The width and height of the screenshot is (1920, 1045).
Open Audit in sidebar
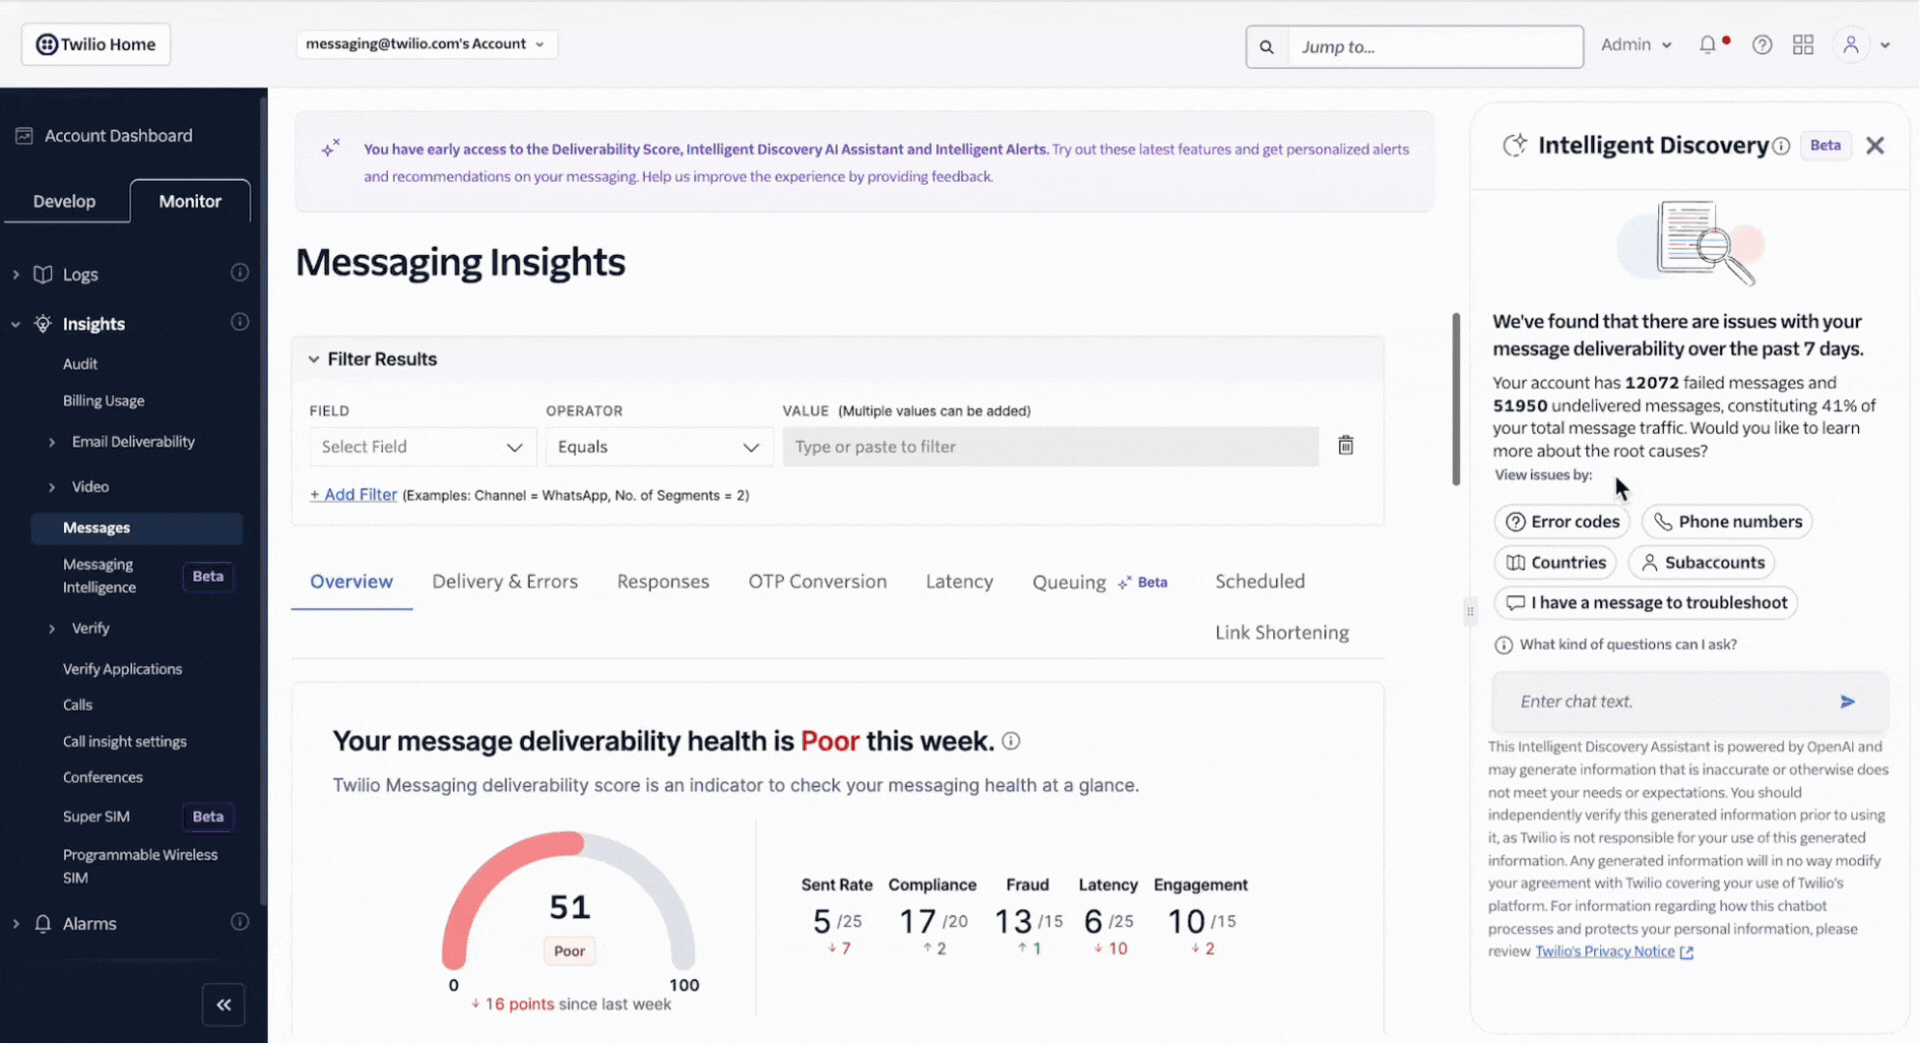[x=80, y=364]
